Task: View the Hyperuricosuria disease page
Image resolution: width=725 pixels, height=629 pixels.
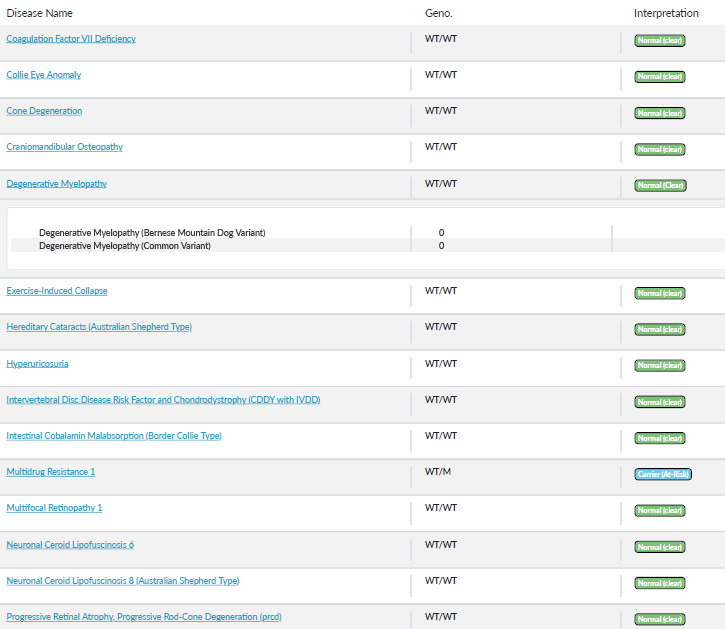Action: point(37,364)
